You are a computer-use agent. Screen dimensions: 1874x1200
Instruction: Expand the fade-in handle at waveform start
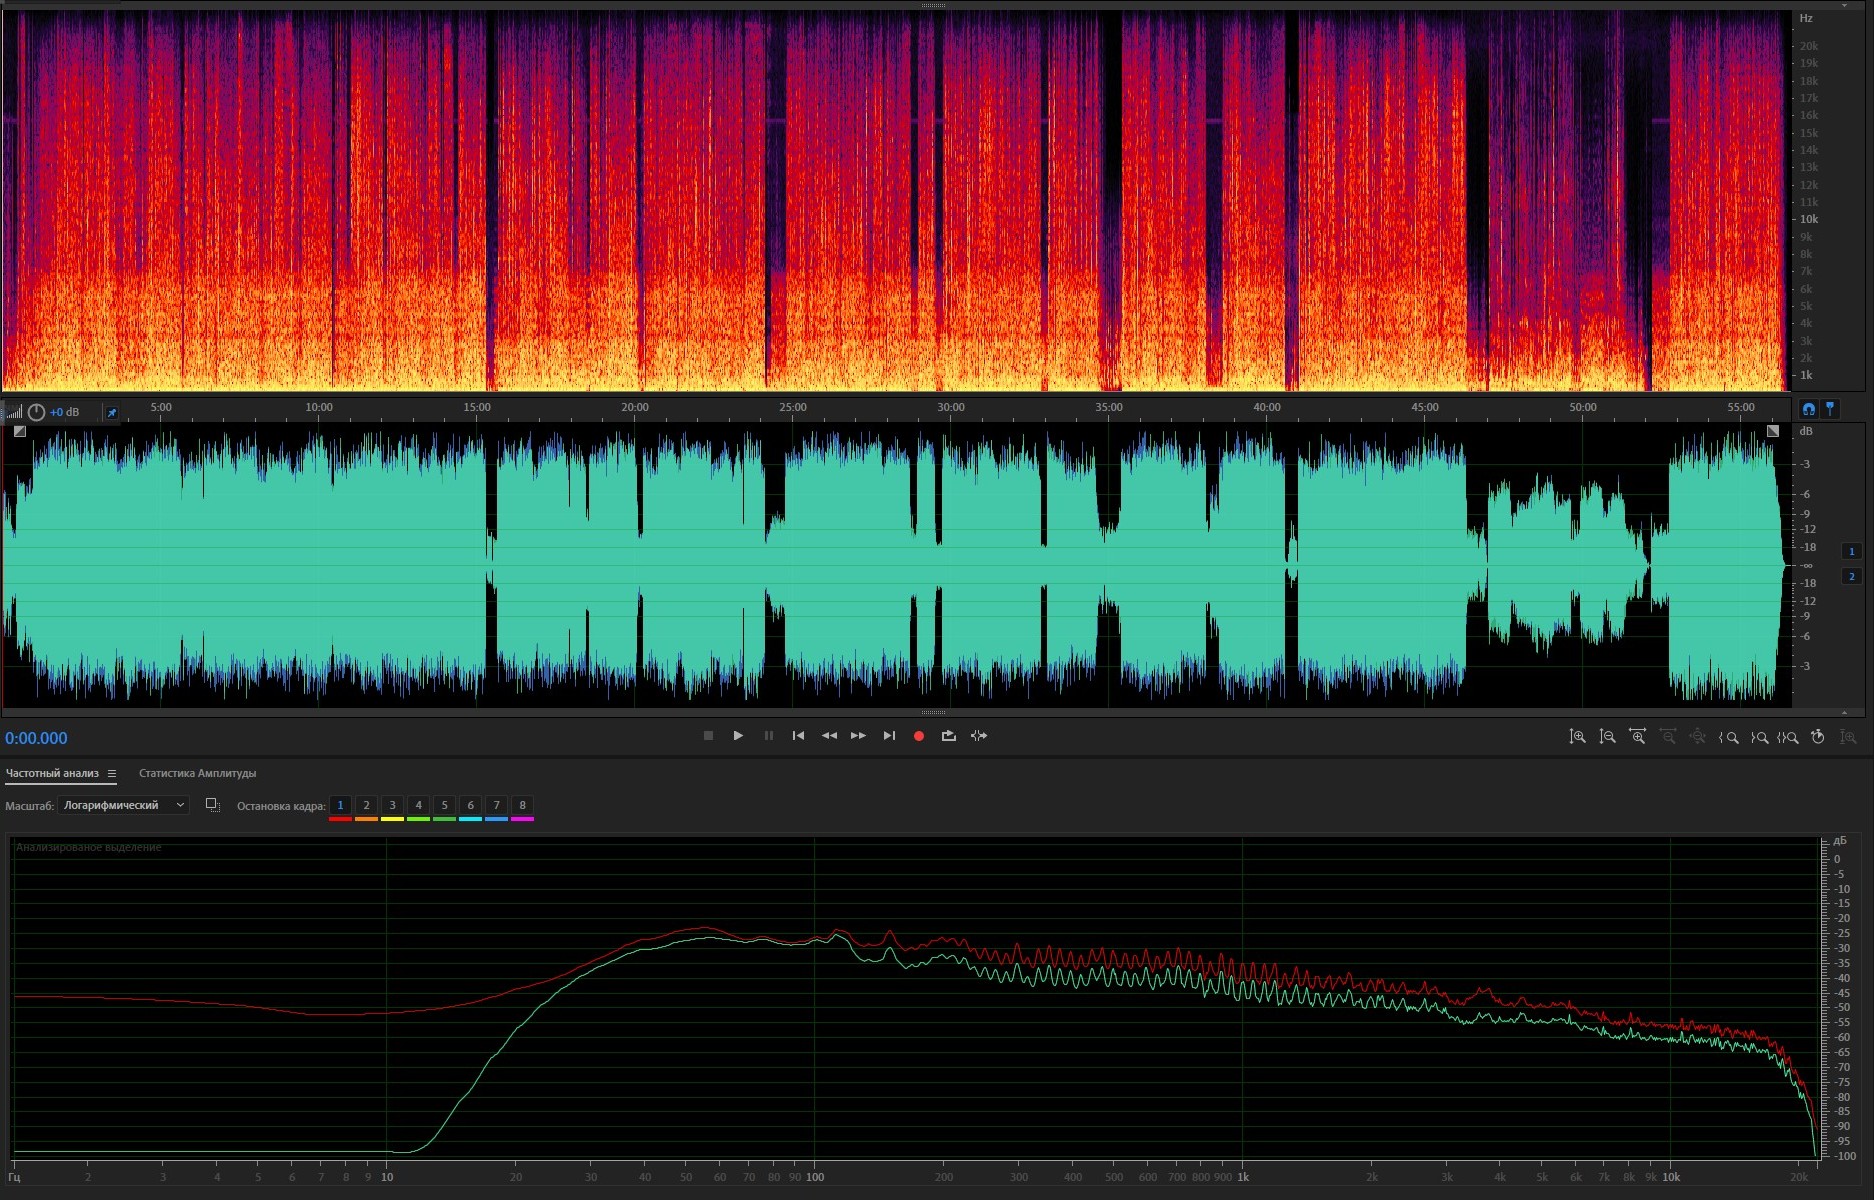20,432
